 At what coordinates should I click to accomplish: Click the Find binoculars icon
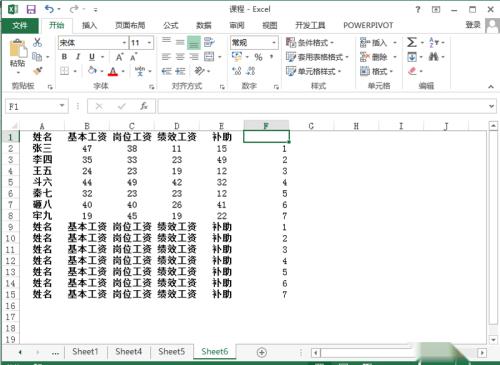433,57
